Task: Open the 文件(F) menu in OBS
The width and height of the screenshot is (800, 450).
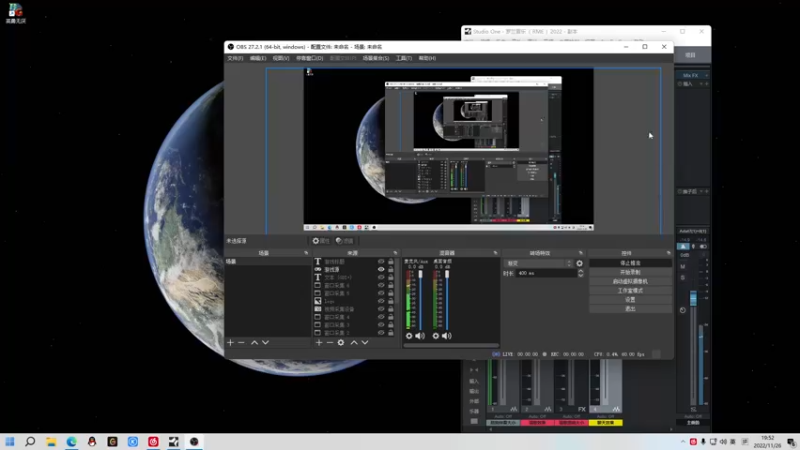Action: click(x=235, y=59)
